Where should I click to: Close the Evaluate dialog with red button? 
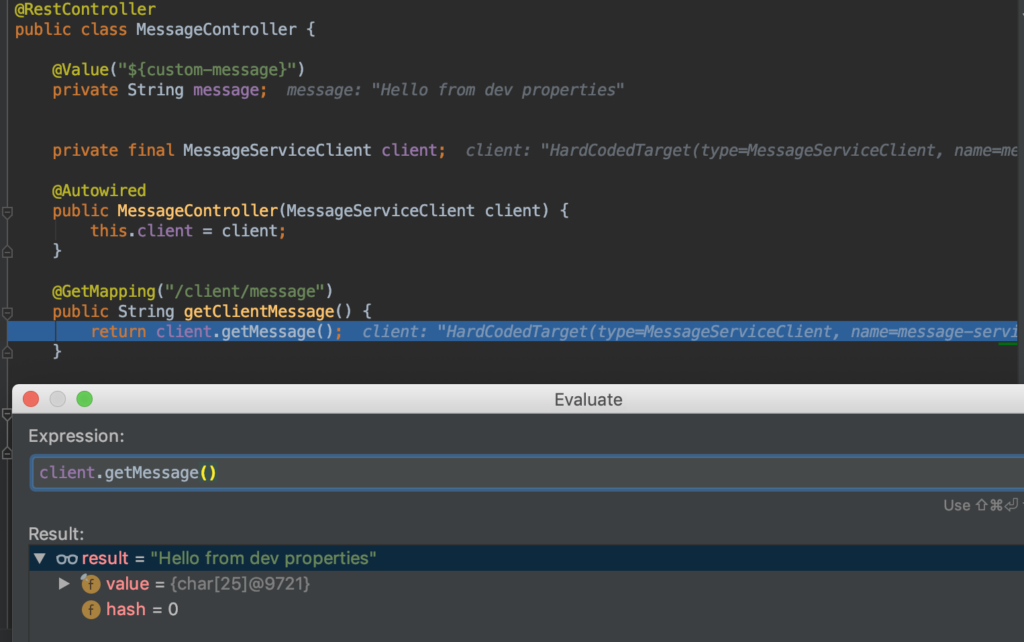pos(31,399)
